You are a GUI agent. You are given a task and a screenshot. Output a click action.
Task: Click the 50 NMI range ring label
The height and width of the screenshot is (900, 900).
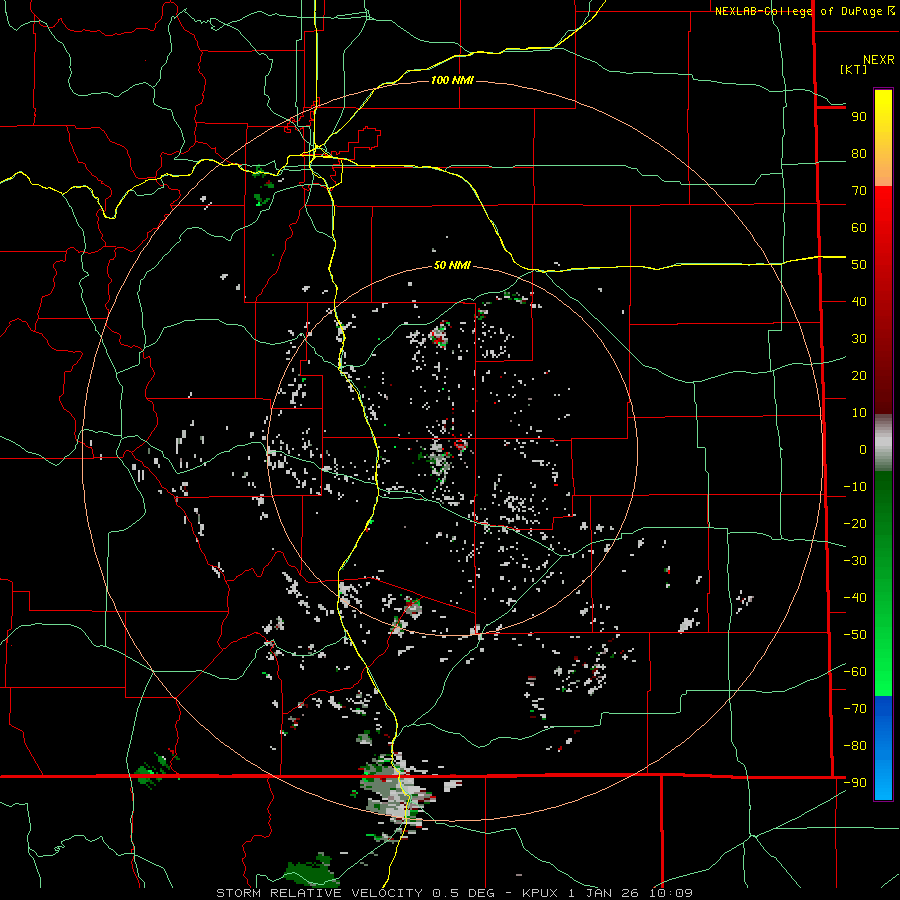[x=452, y=265]
